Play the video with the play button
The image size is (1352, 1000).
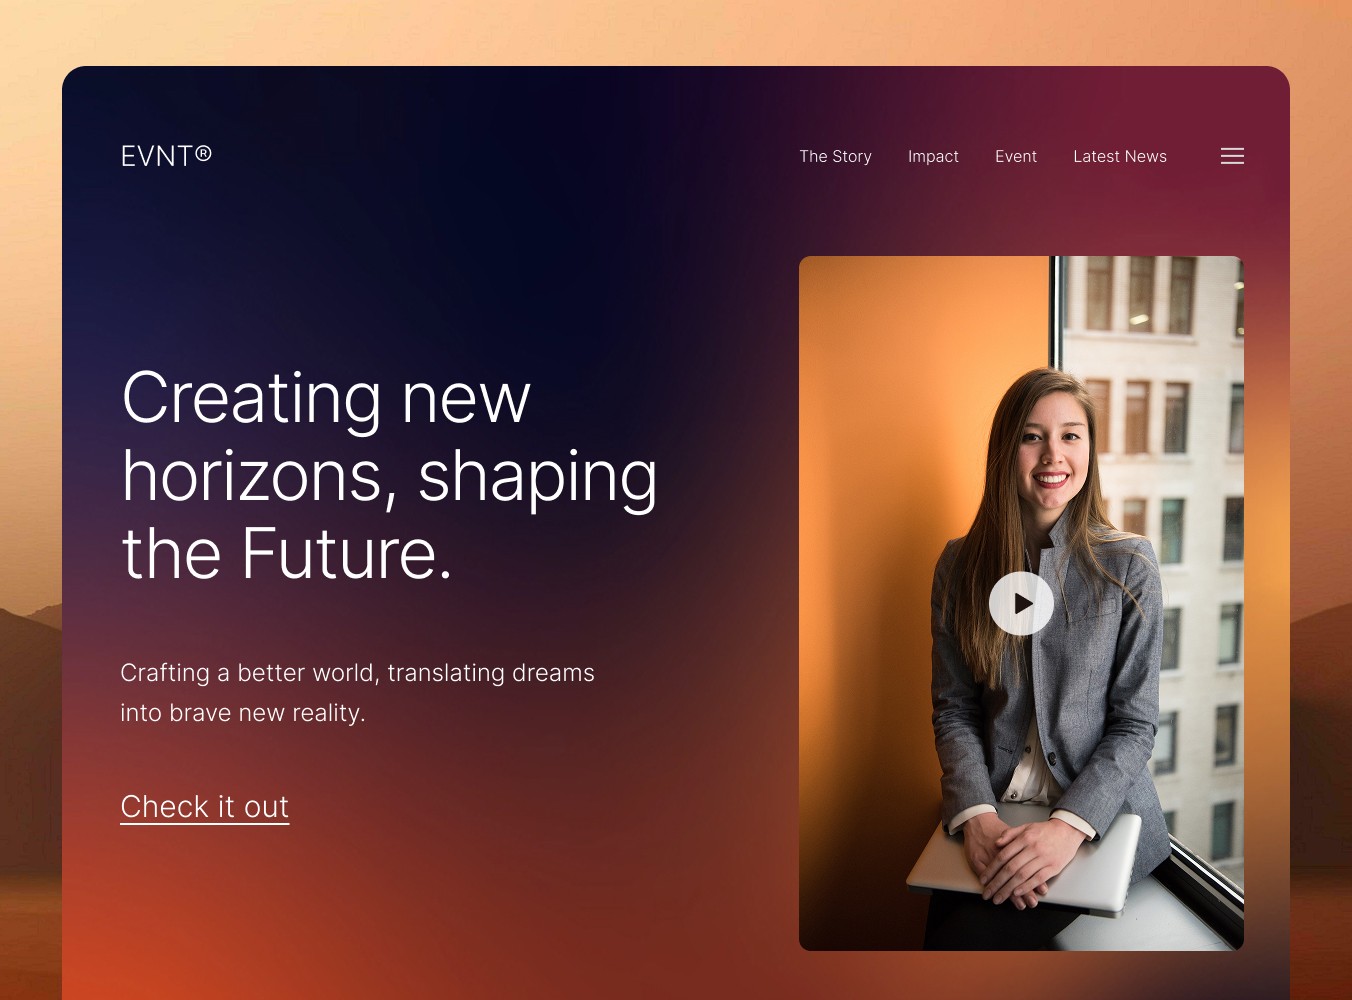(x=1021, y=603)
